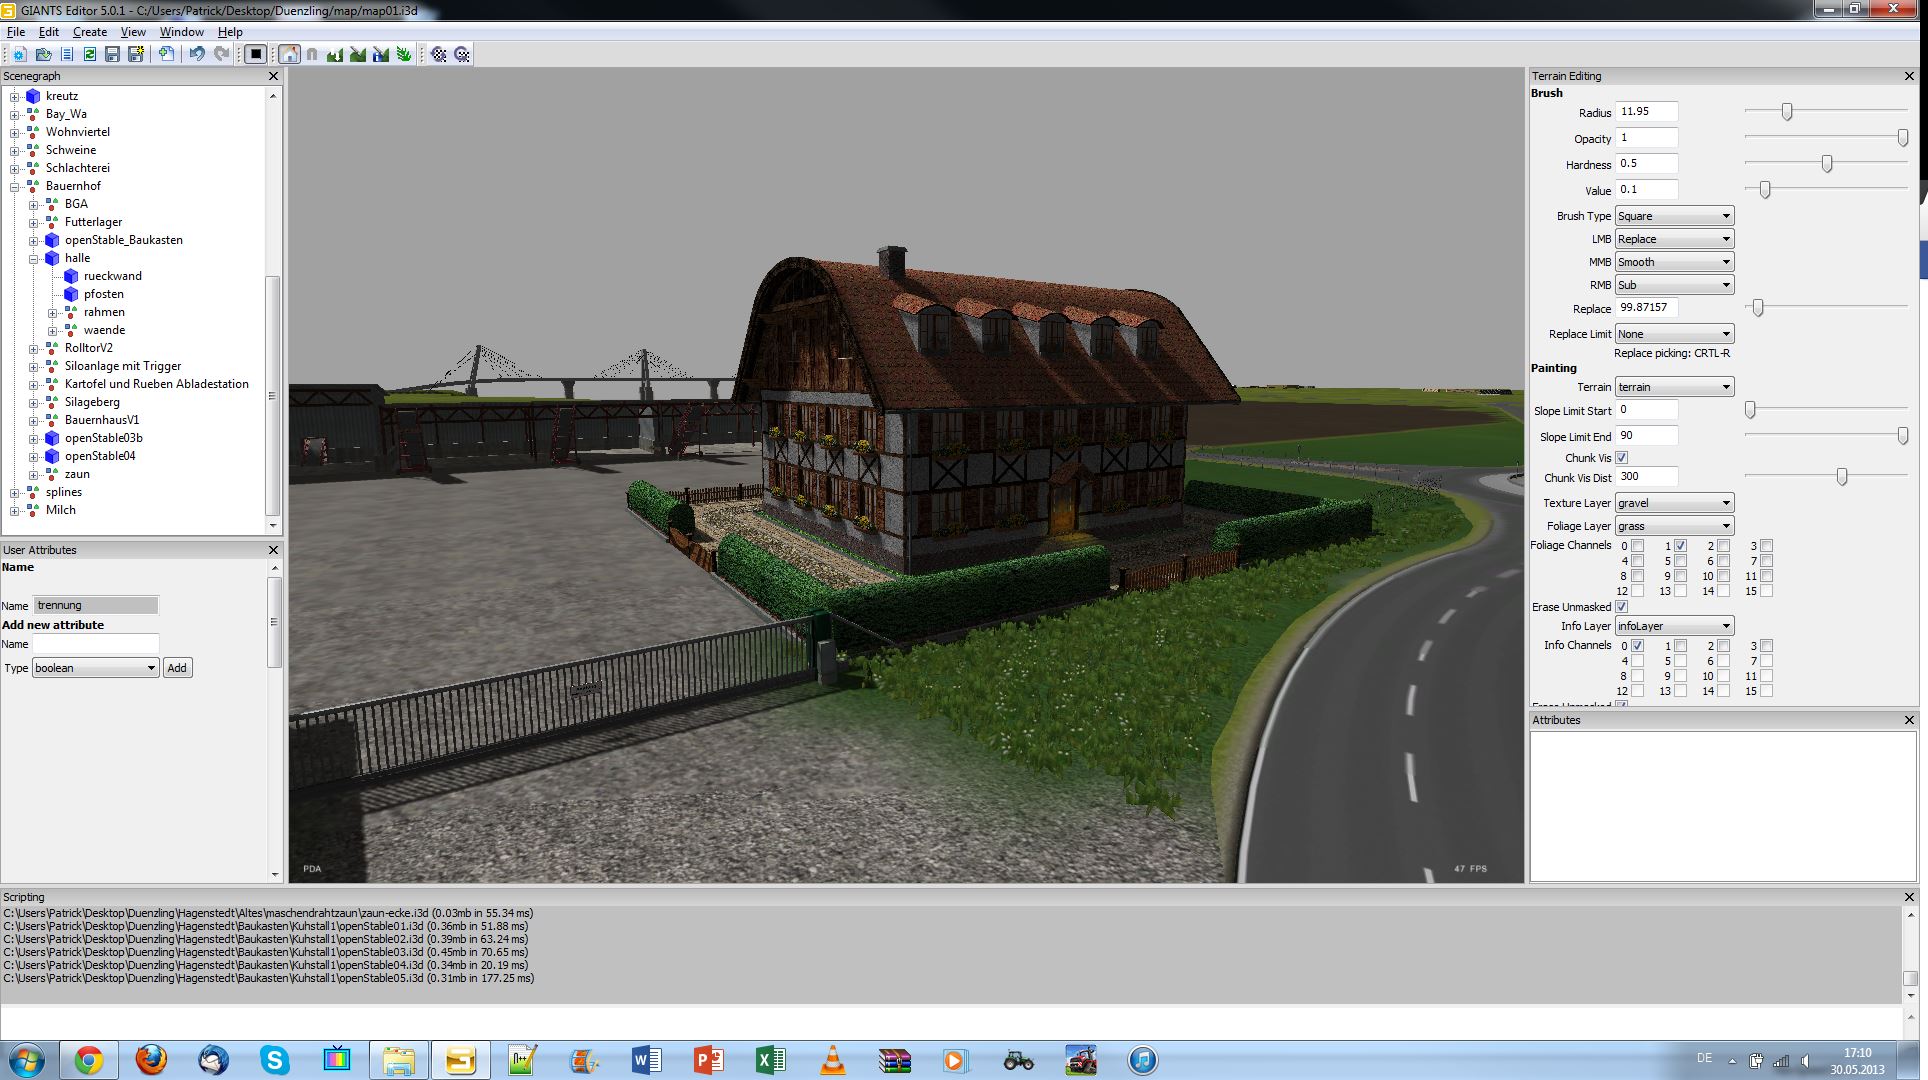Open the Brush Type dropdown
1928x1080 pixels.
point(1674,216)
